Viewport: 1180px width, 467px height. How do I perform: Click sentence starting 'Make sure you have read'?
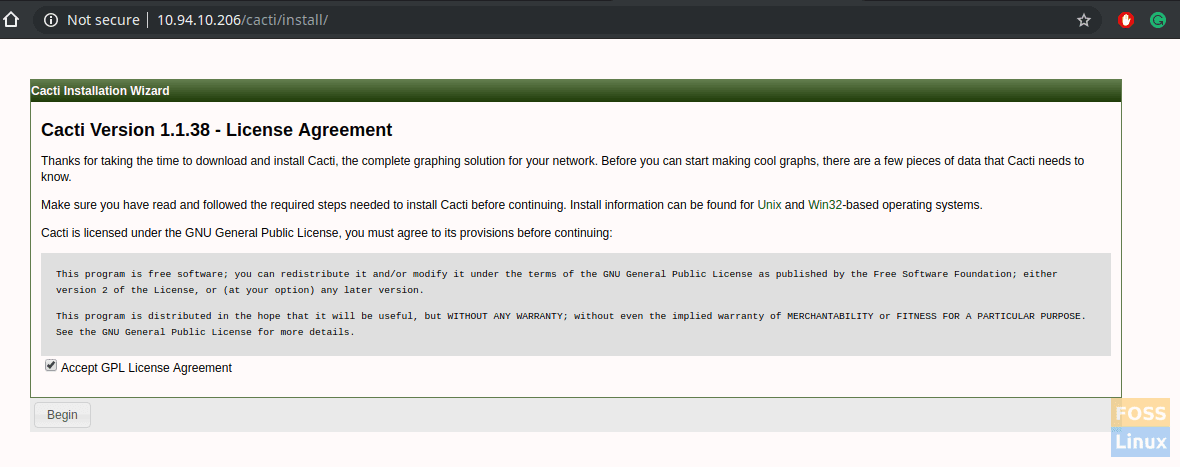(512, 205)
